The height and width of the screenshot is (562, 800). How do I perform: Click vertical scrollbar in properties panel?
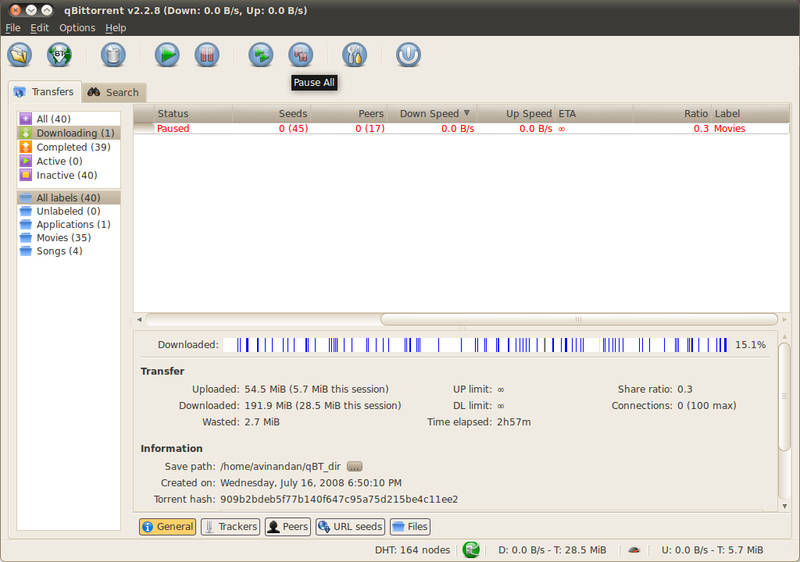(x=784, y=396)
